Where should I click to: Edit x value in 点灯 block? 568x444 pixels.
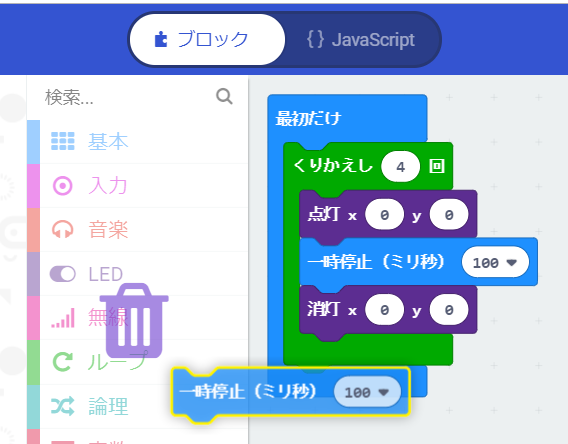pos(385,214)
